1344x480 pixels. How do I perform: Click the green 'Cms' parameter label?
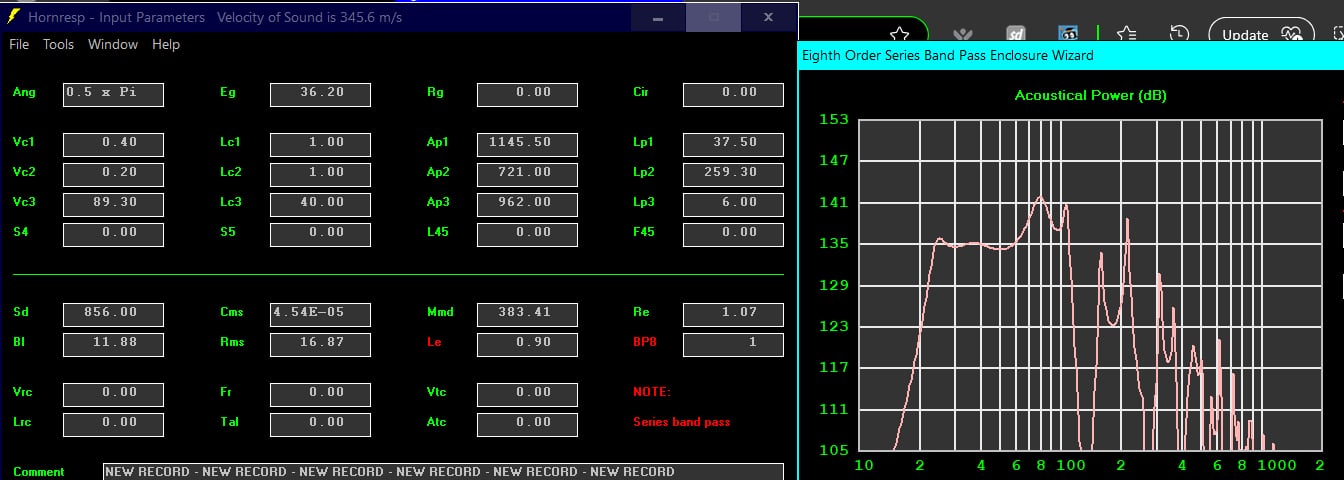pyautogui.click(x=231, y=312)
